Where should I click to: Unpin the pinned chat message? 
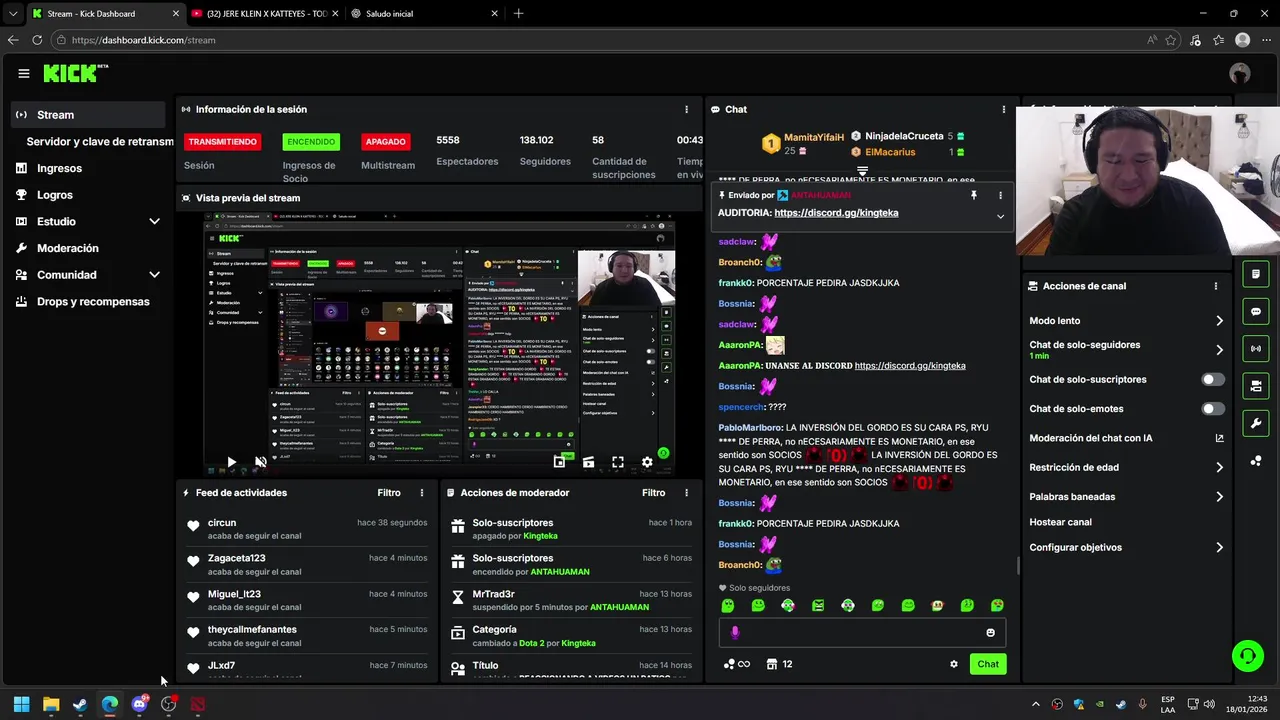(973, 195)
